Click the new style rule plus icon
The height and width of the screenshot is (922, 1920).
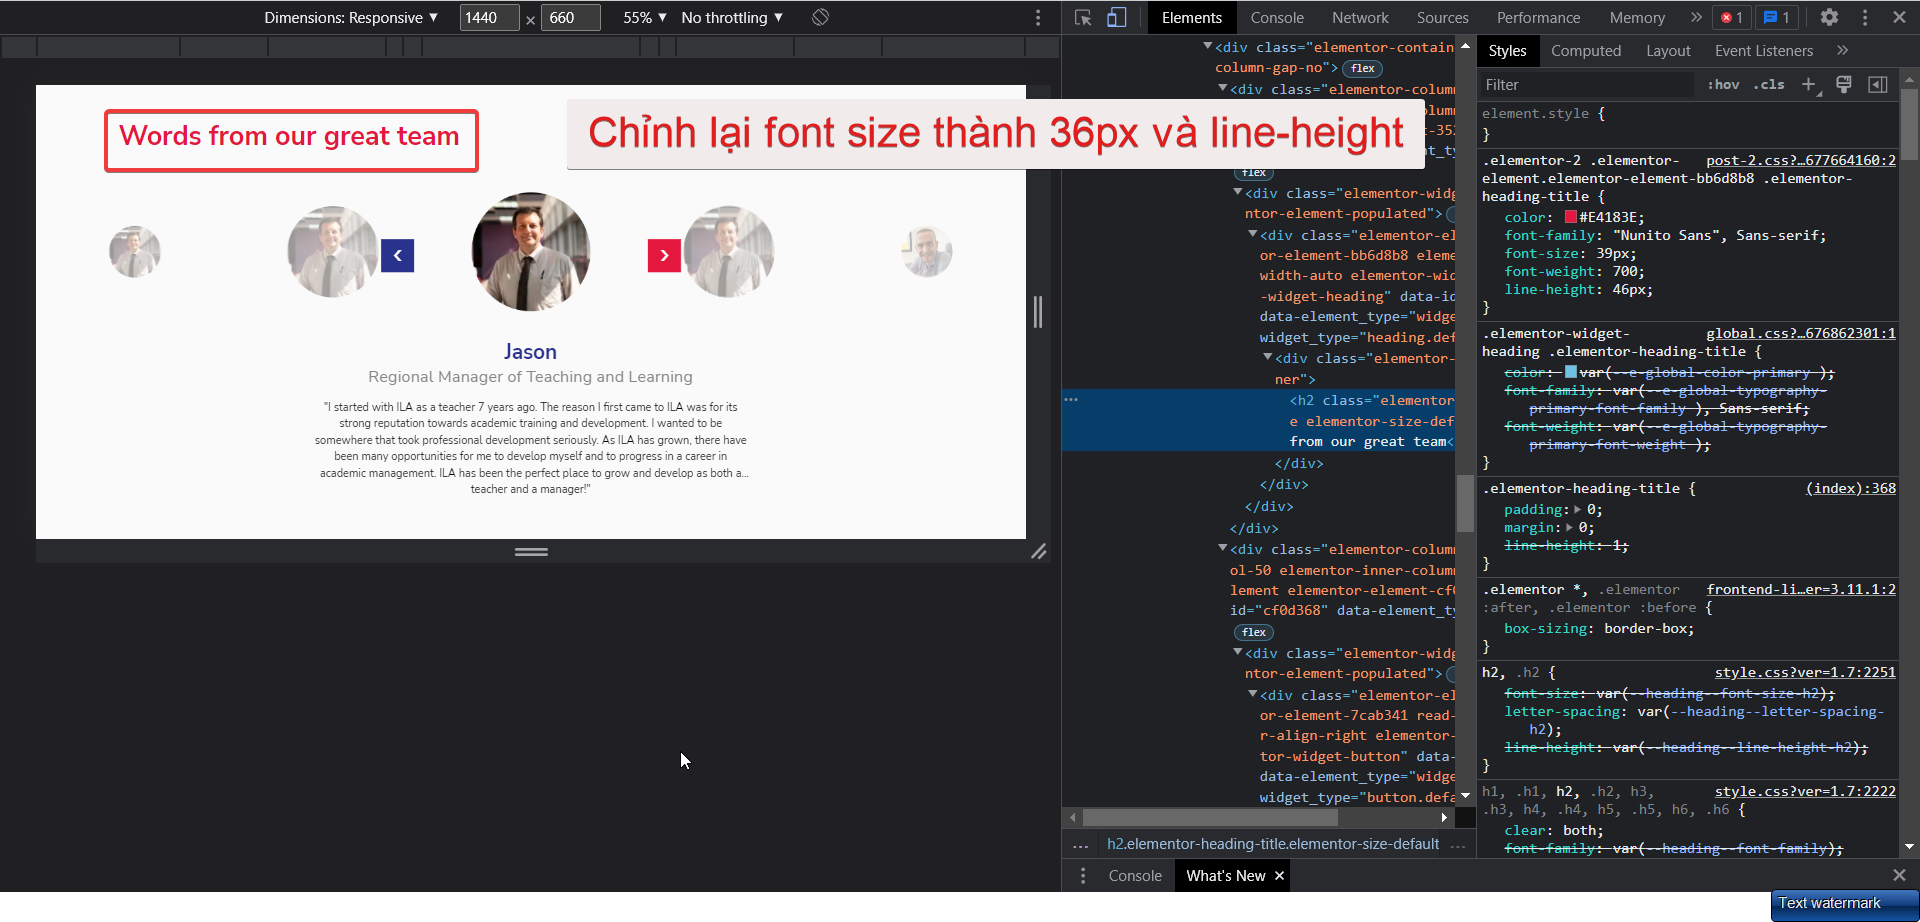click(1809, 85)
